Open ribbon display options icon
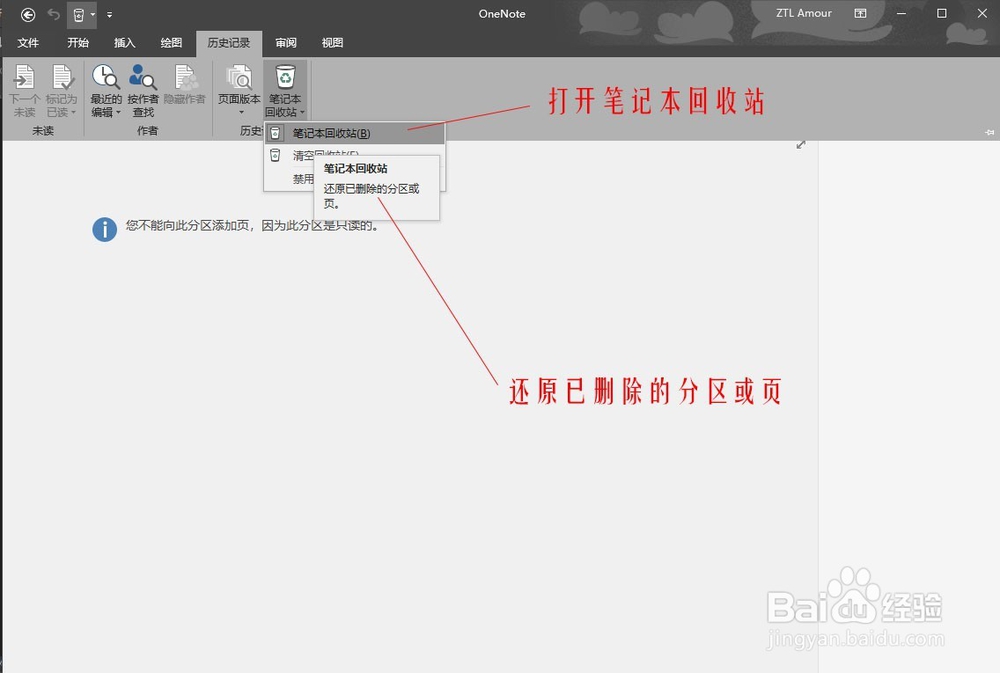 (860, 13)
